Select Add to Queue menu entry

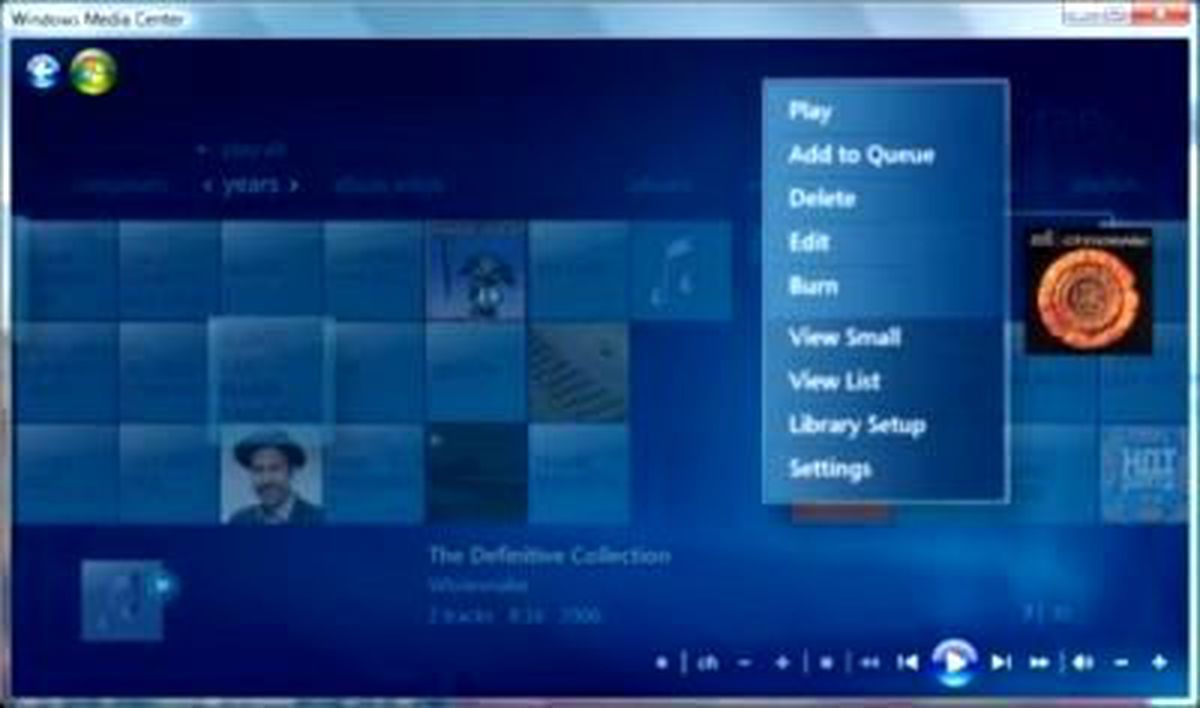coord(861,155)
